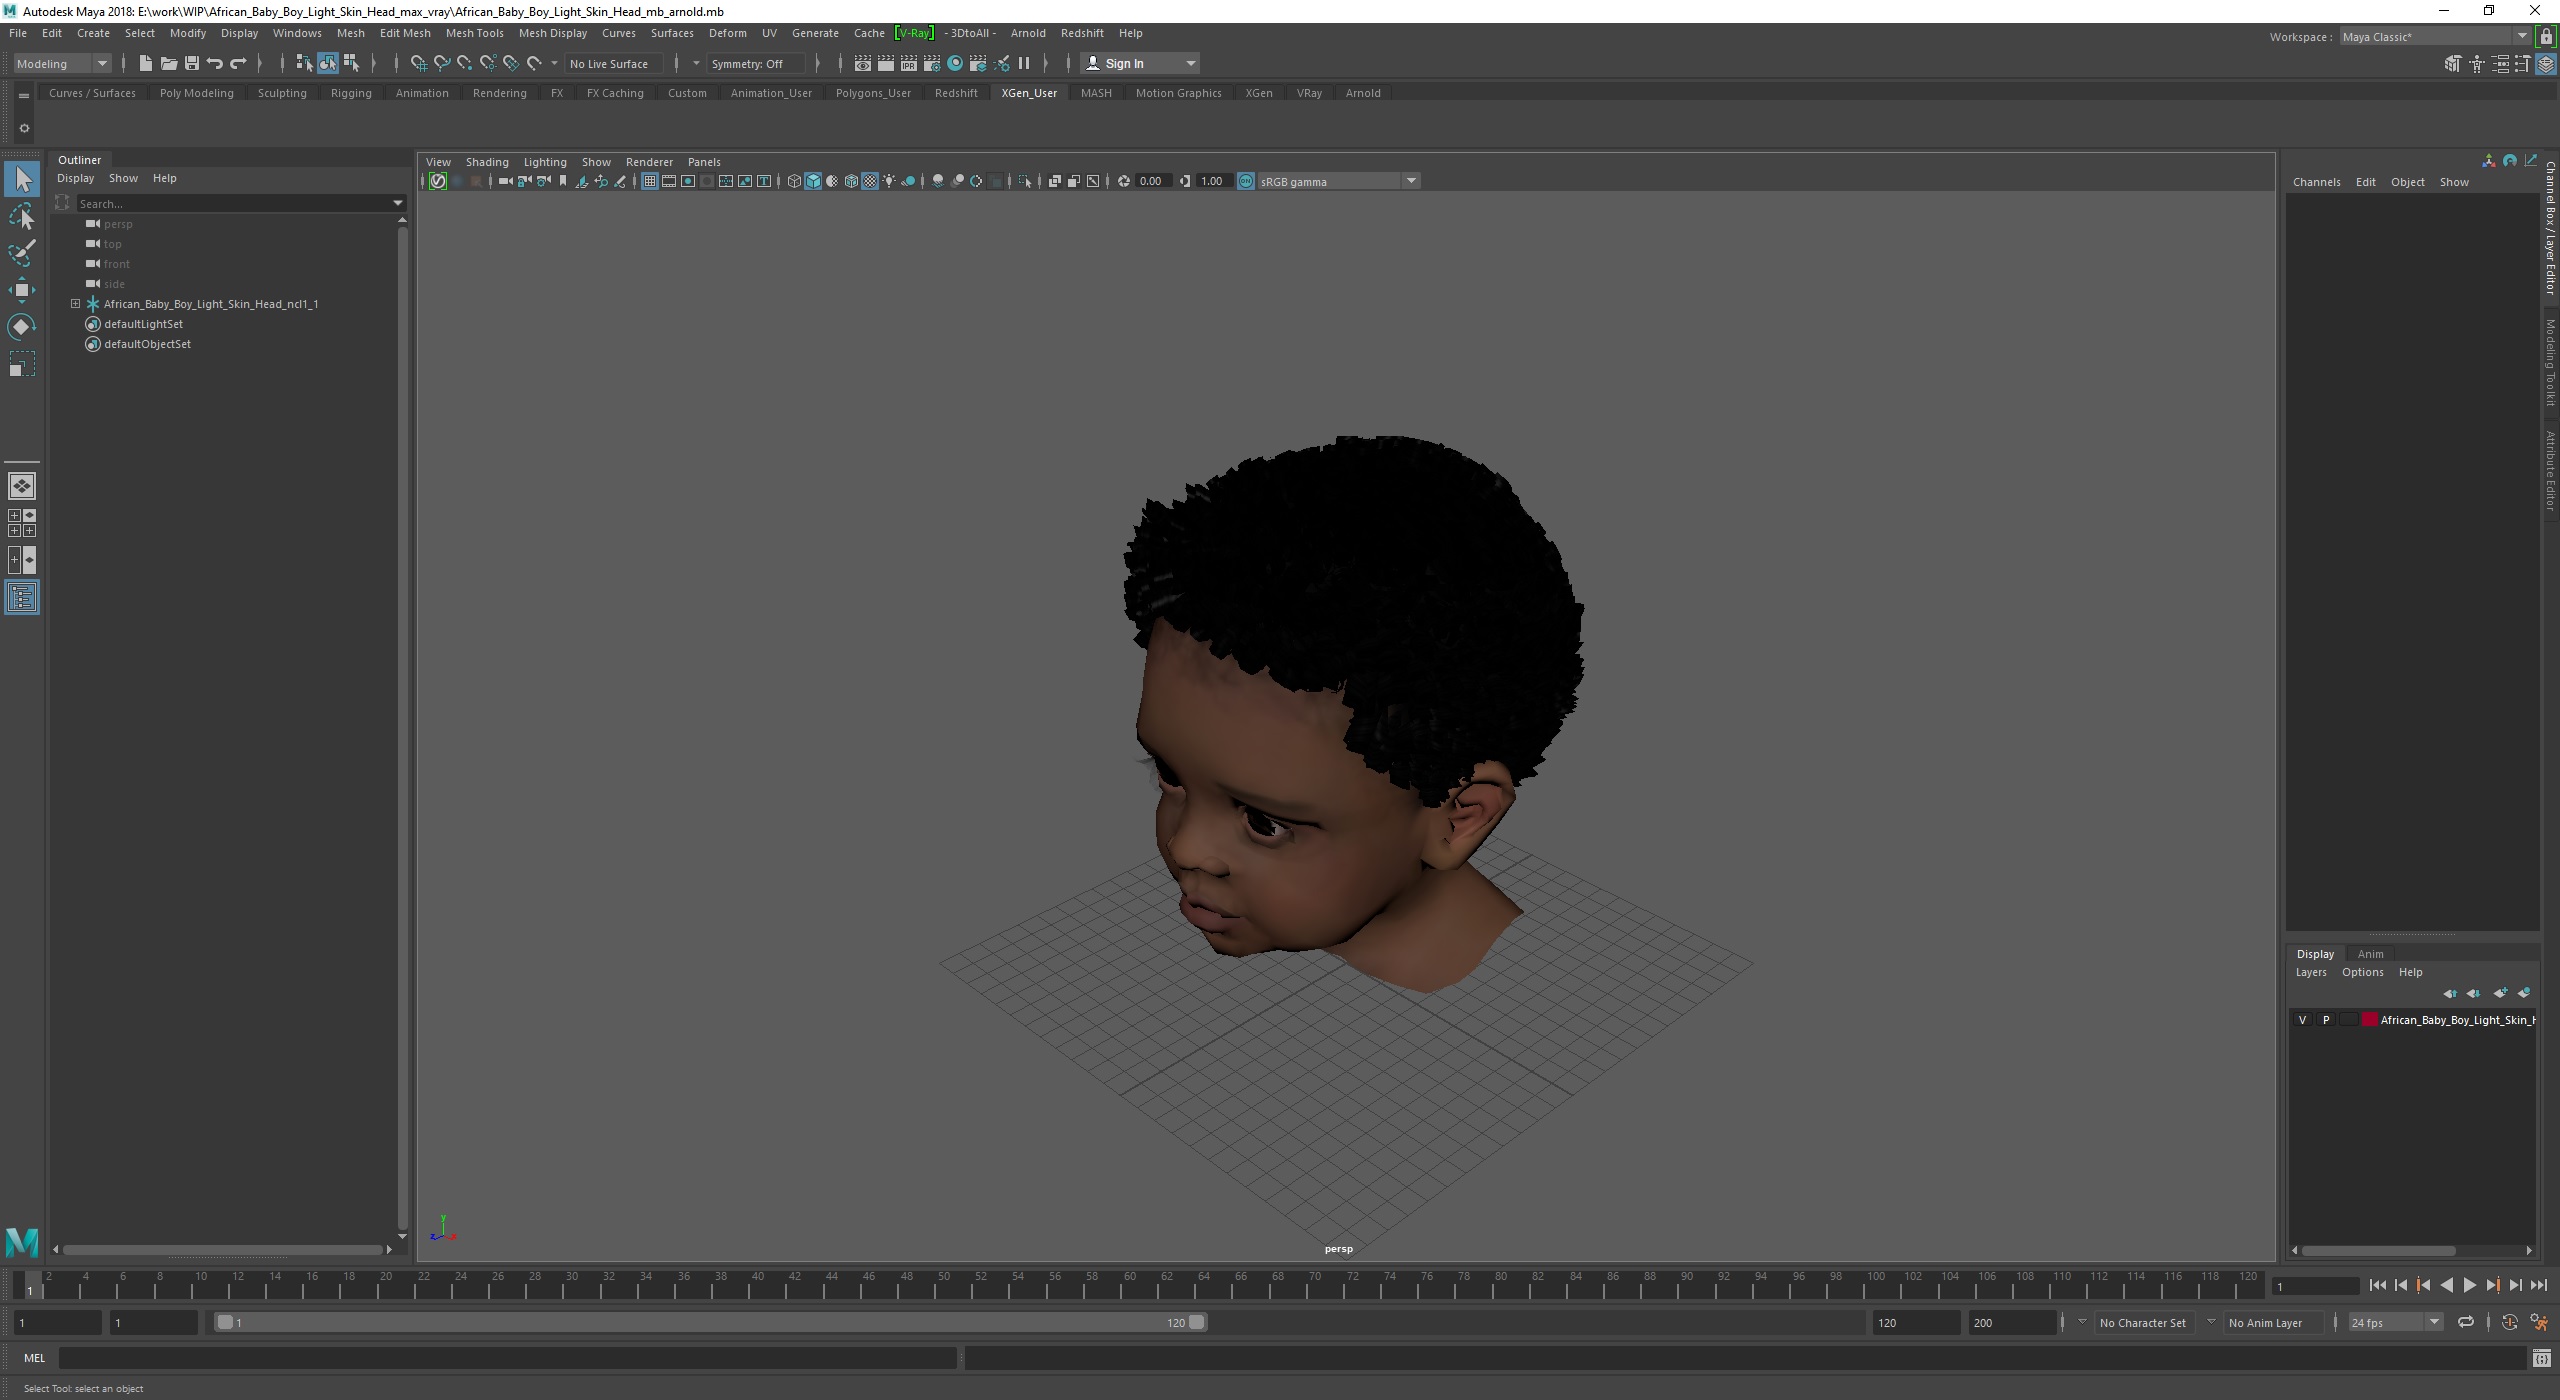Open the Mesh Tools menu
The height and width of the screenshot is (1400, 2560).
click(474, 33)
